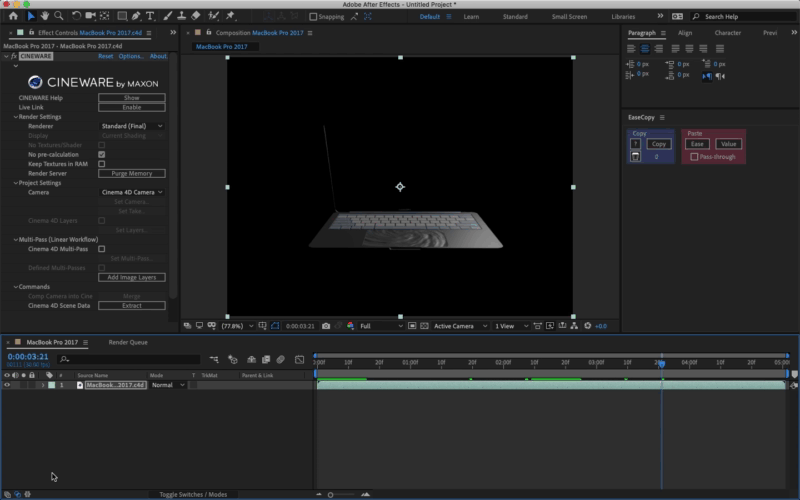800x500 pixels.
Task: Take a snapshot with the camera icon
Action: click(x=326, y=326)
